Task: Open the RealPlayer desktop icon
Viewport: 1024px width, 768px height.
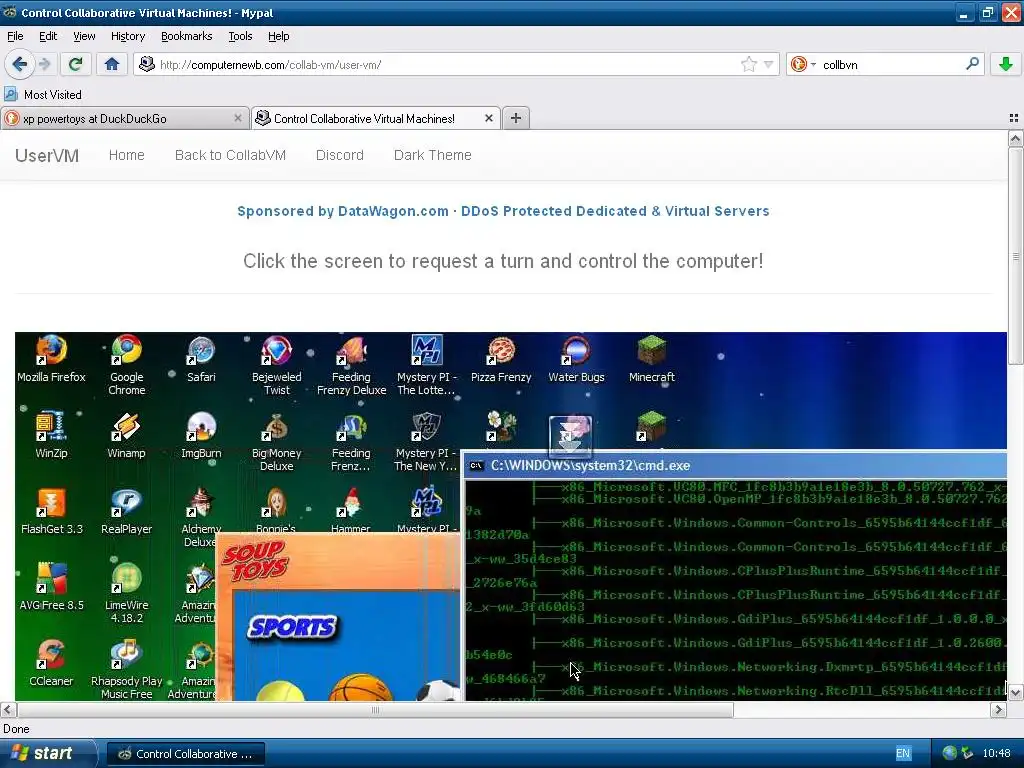Action: pos(127,511)
